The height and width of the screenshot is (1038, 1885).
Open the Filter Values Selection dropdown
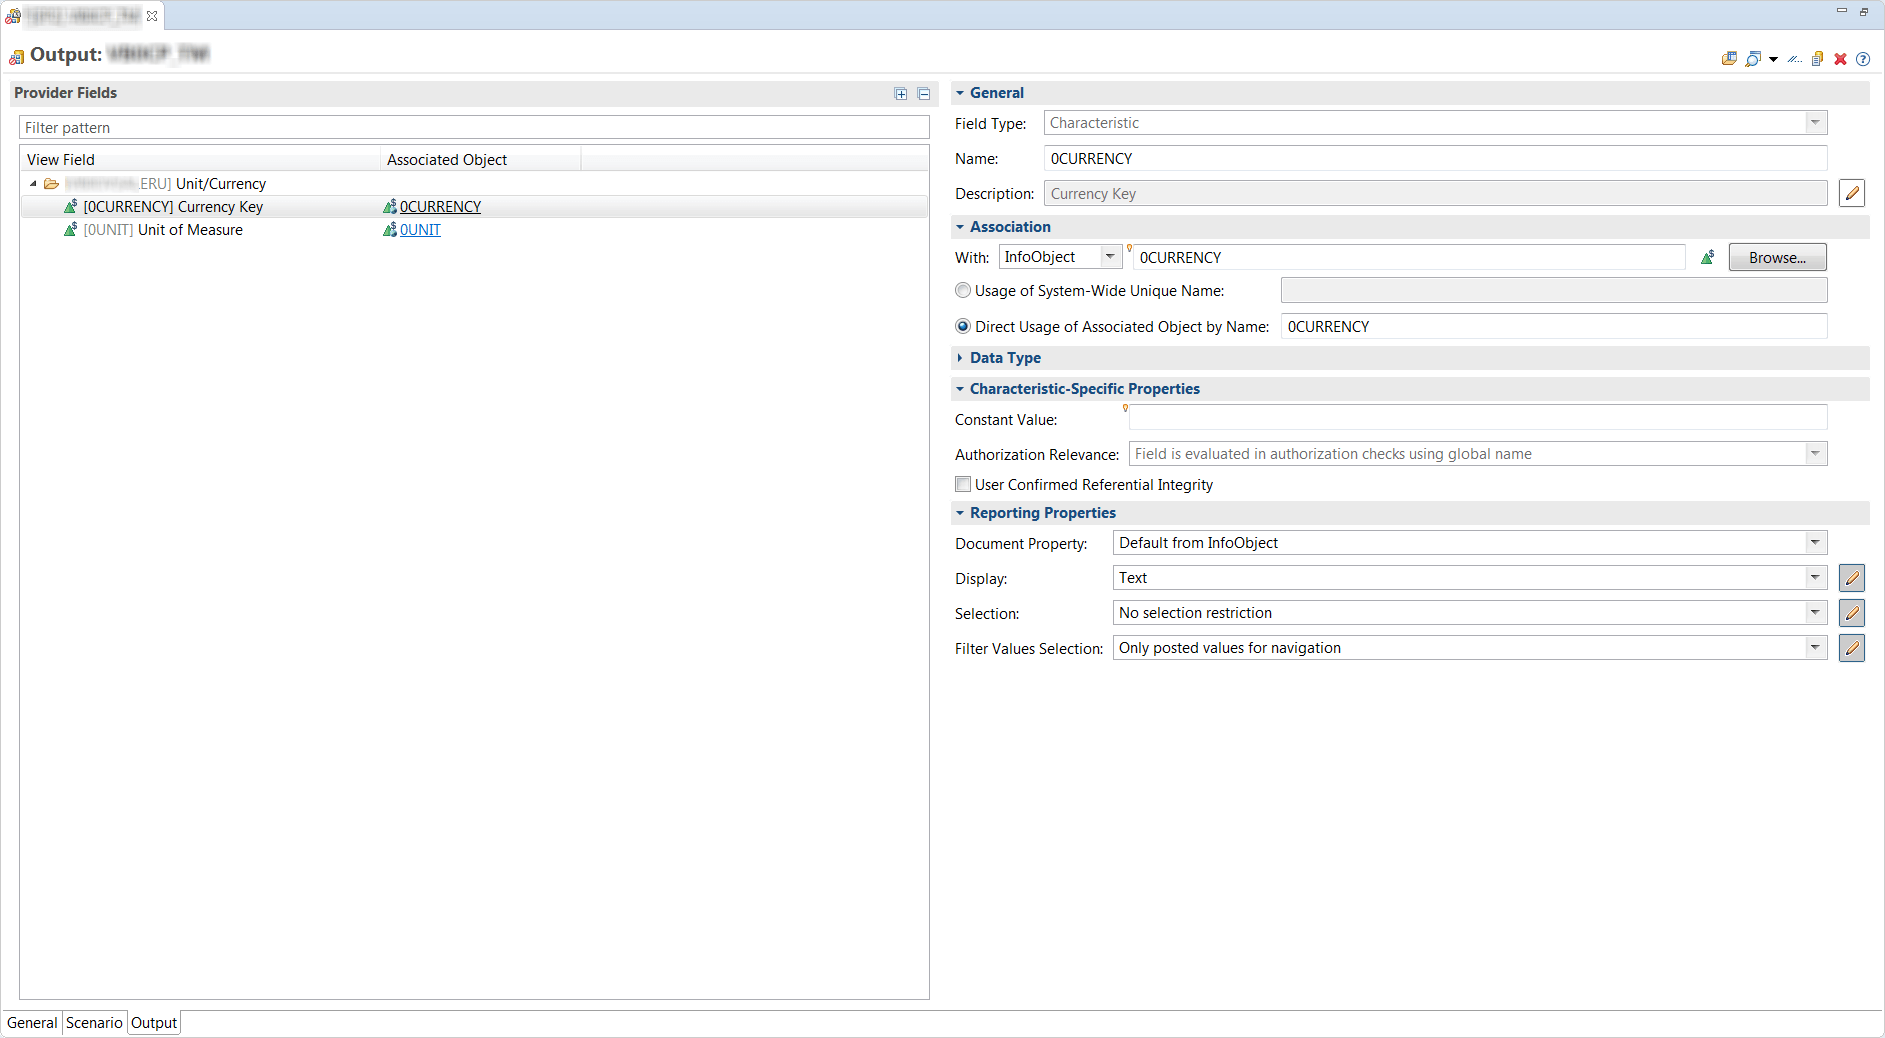pyautogui.click(x=1815, y=647)
